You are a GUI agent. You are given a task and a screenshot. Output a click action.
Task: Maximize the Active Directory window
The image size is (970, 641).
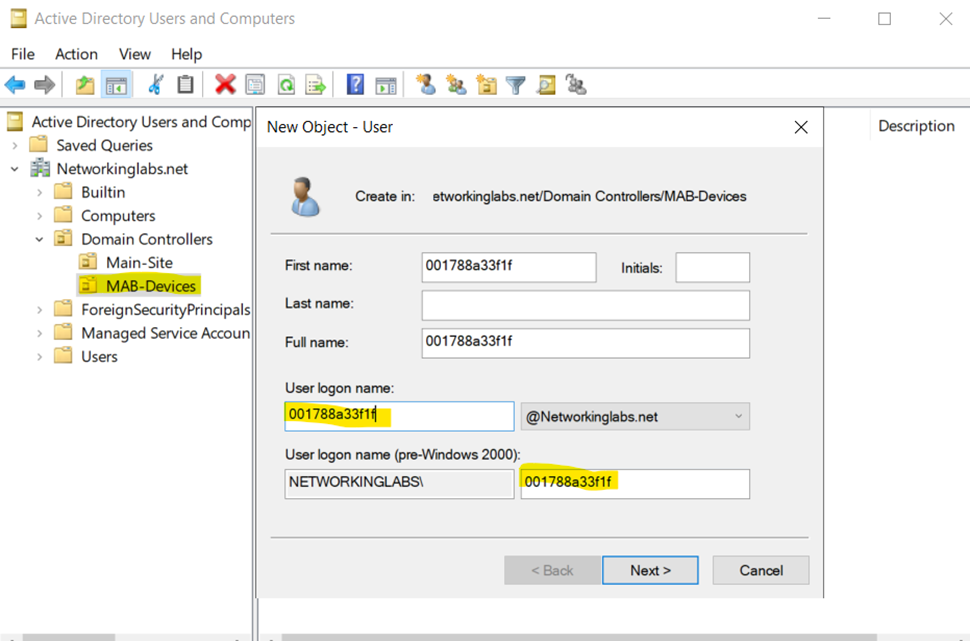pyautogui.click(x=885, y=19)
